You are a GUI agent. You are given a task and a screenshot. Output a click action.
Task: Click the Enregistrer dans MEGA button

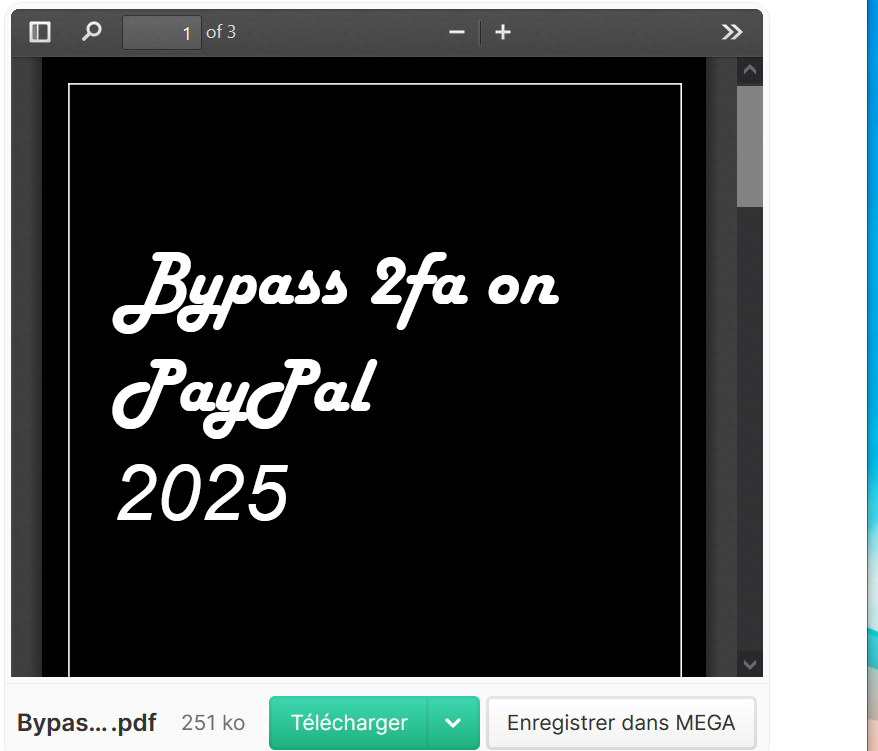(622, 722)
